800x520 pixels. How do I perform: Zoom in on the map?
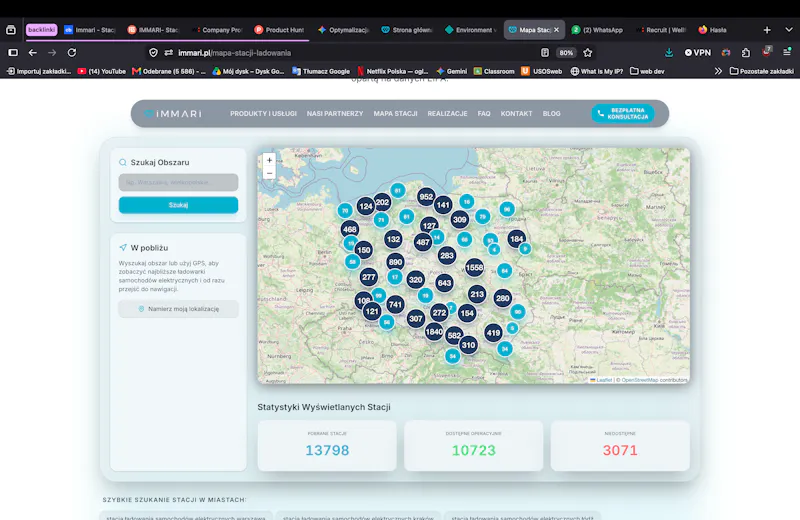[269, 160]
